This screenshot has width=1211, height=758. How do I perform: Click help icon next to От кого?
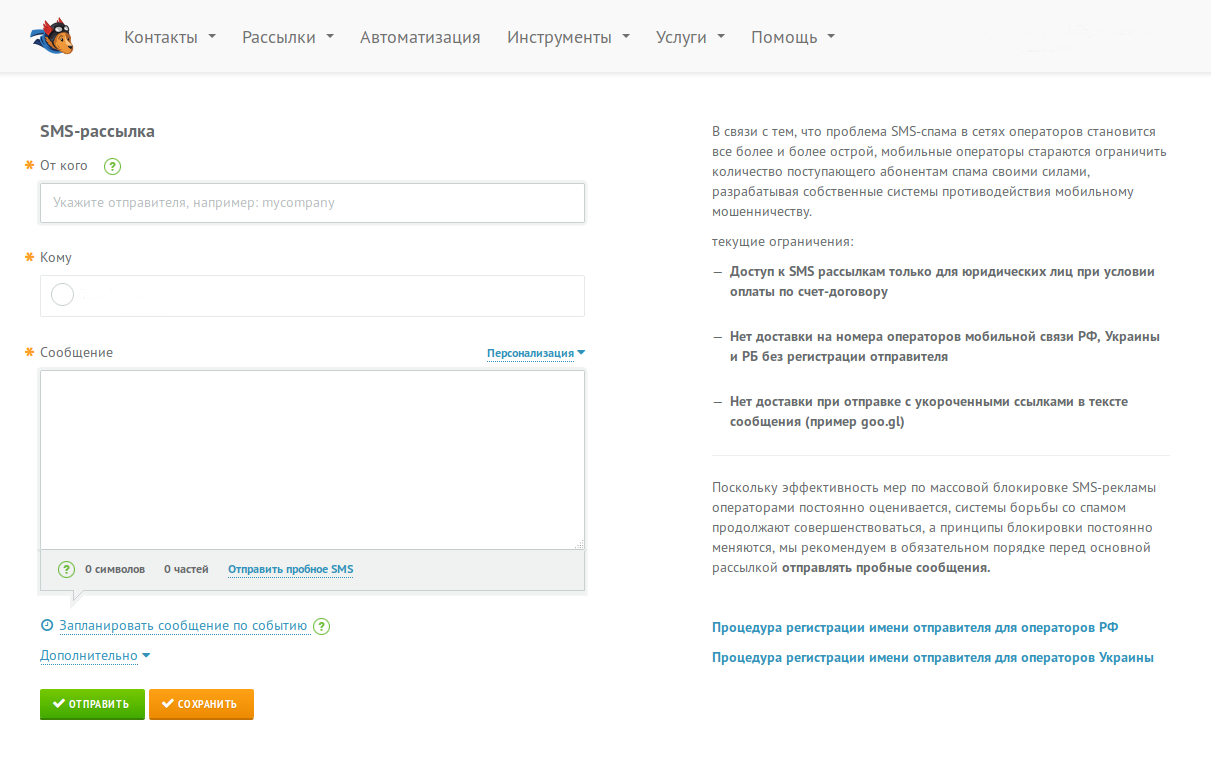[112, 167]
